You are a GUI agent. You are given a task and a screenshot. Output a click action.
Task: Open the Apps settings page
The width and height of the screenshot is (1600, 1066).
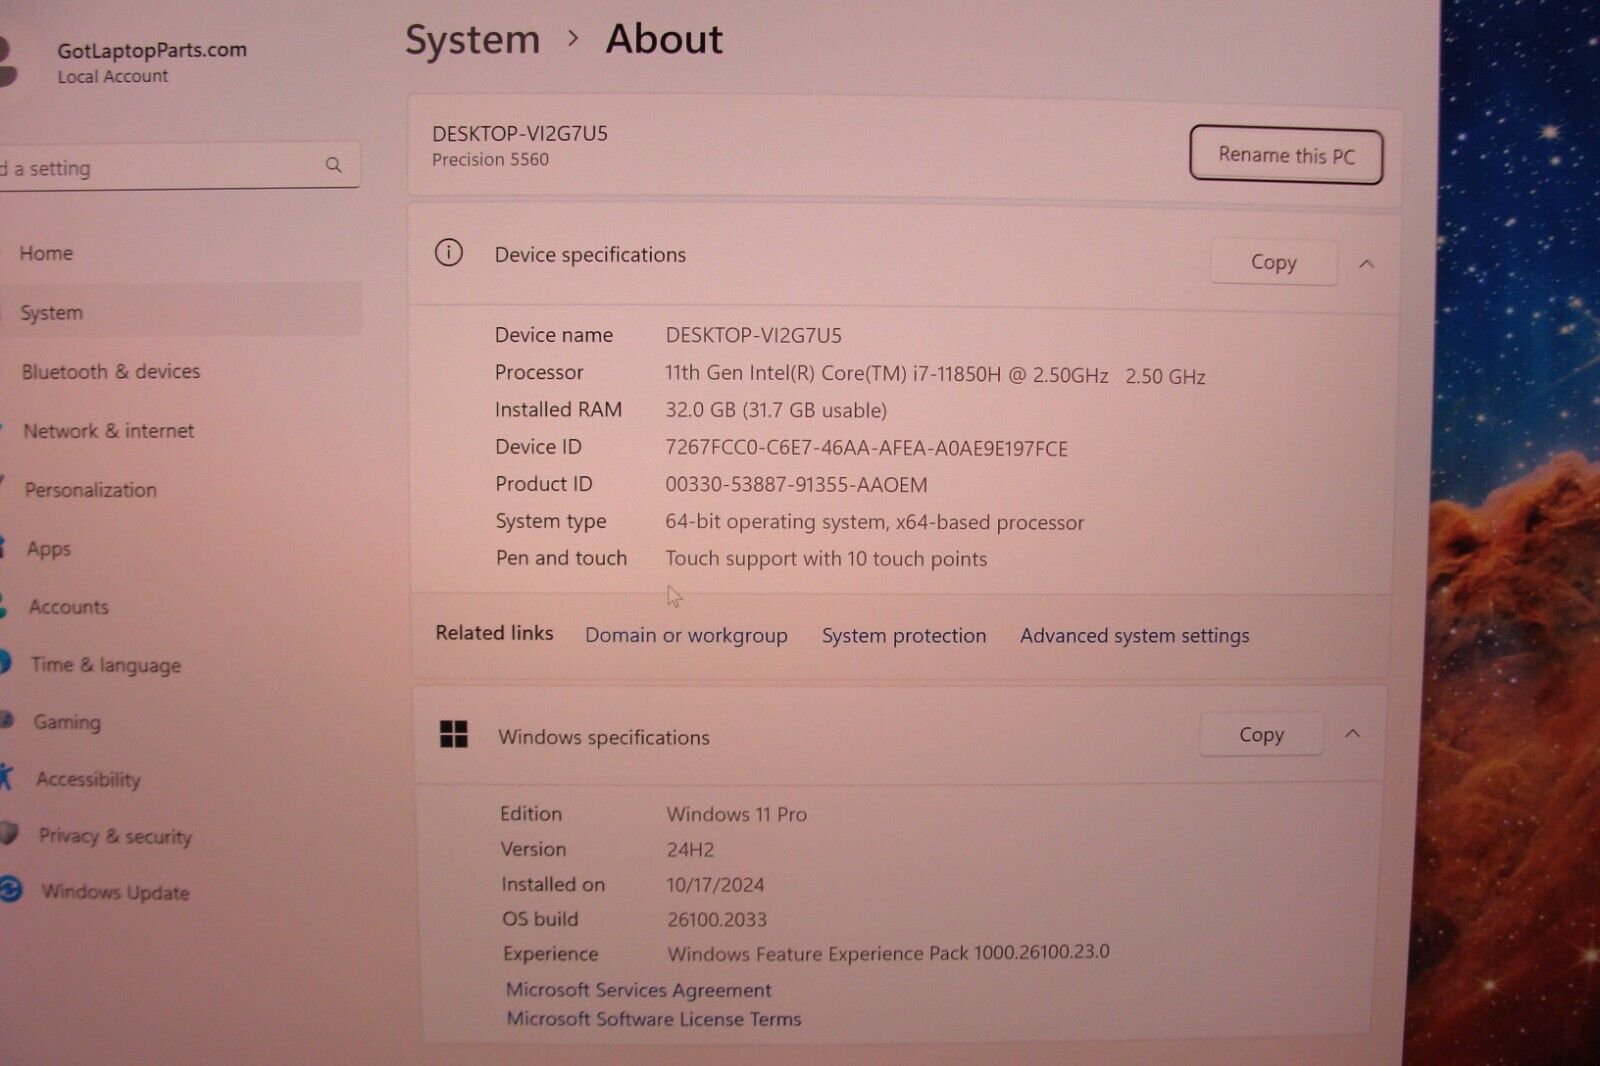[49, 549]
